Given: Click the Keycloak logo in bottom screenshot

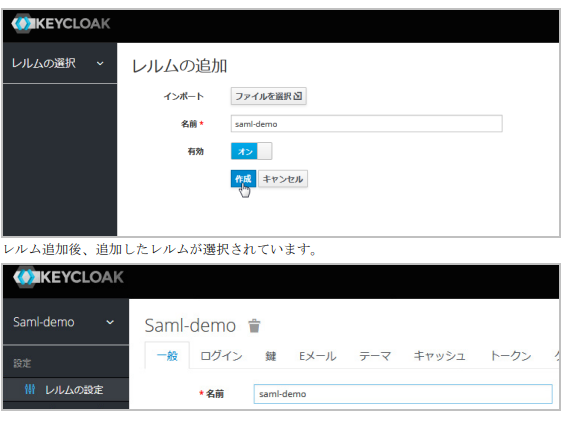Looking at the screenshot, I should pos(68,277).
